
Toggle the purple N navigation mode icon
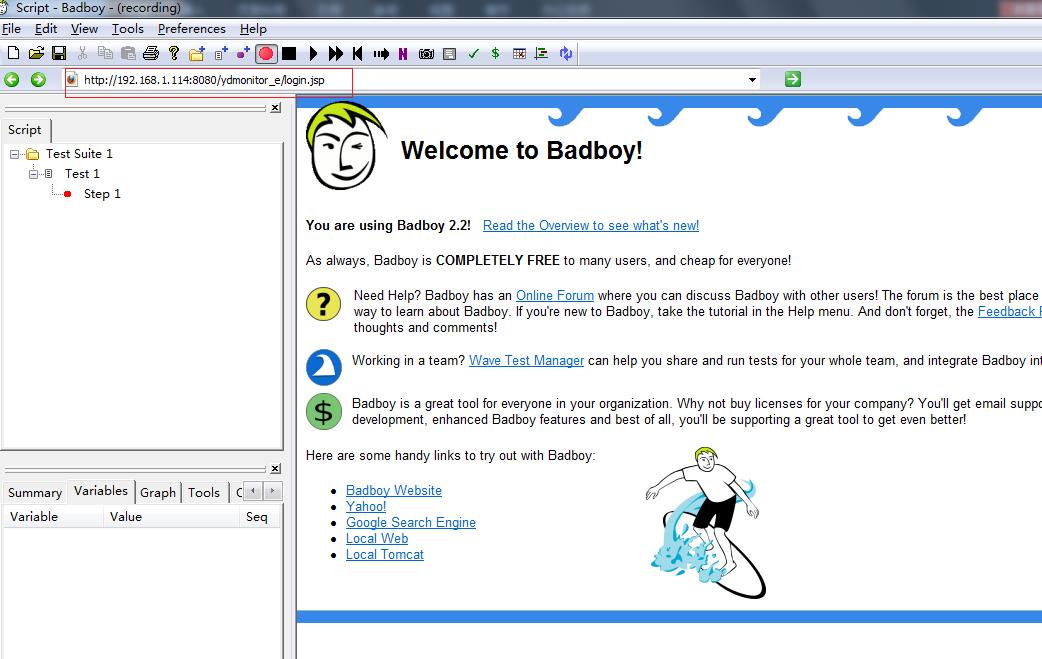pyautogui.click(x=403, y=53)
